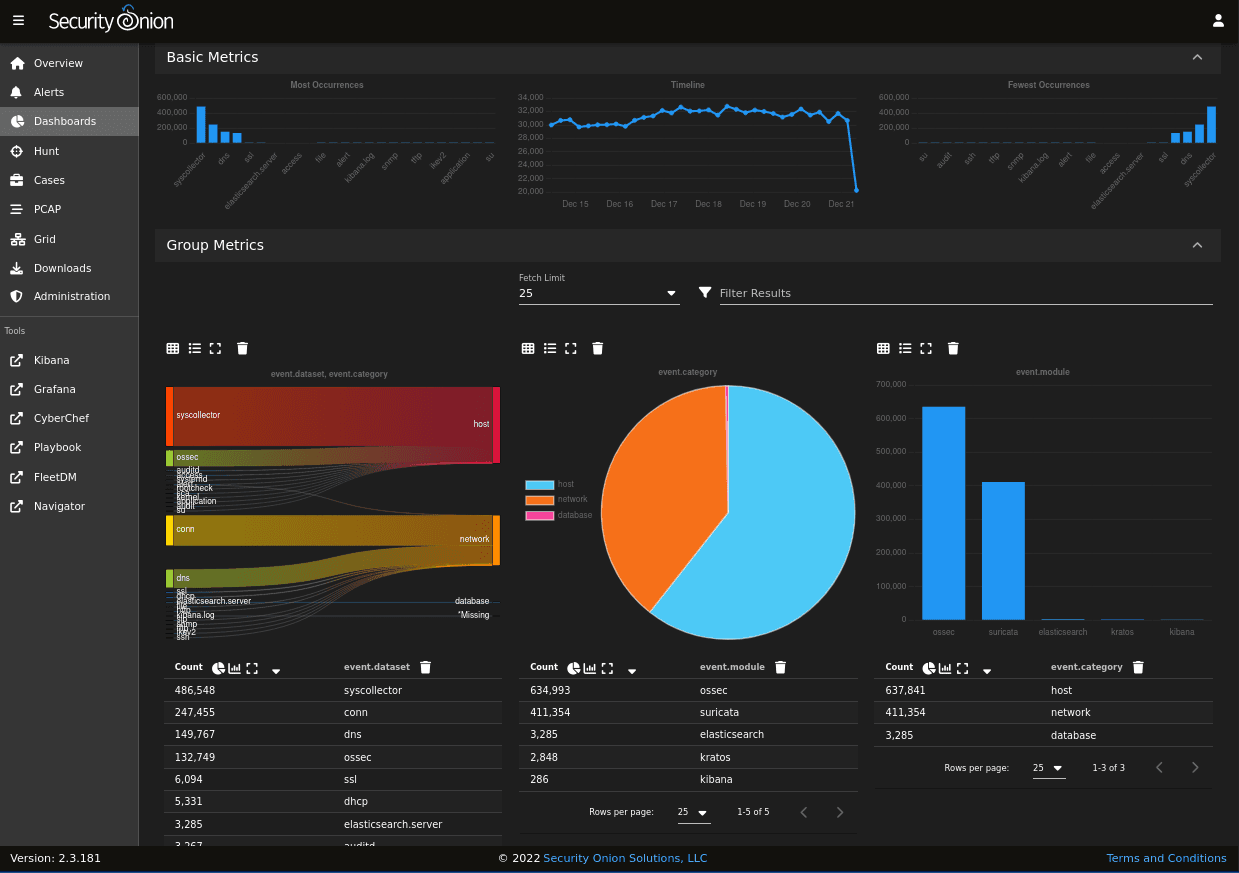Image resolution: width=1239 pixels, height=873 pixels.
Task: Show pie chart for the event.dataset table
Action: pyautogui.click(x=219, y=668)
